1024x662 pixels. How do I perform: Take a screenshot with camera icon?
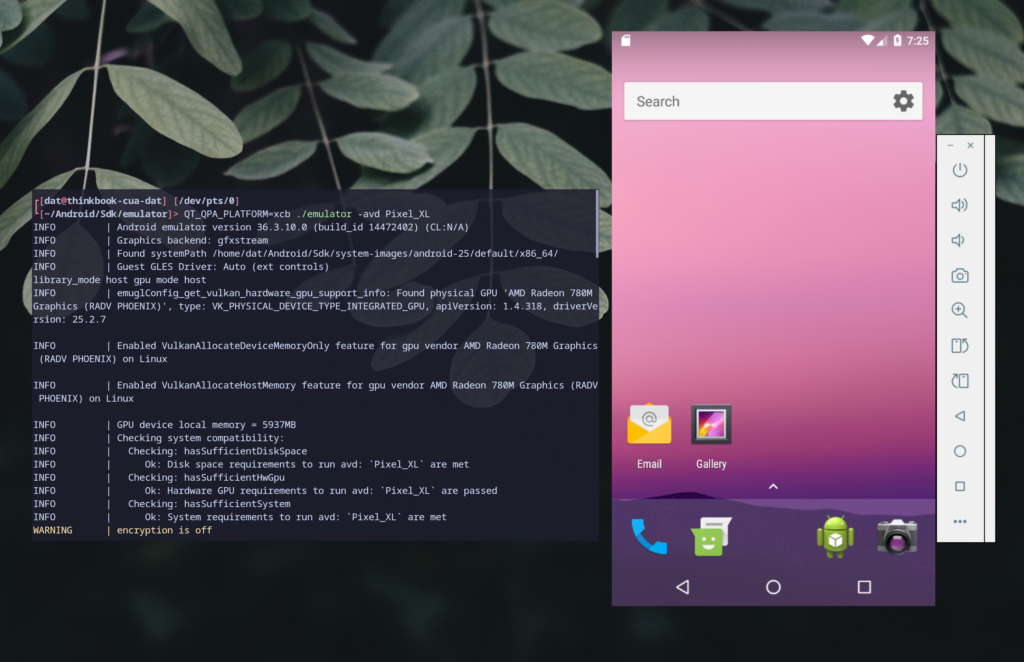pos(959,276)
